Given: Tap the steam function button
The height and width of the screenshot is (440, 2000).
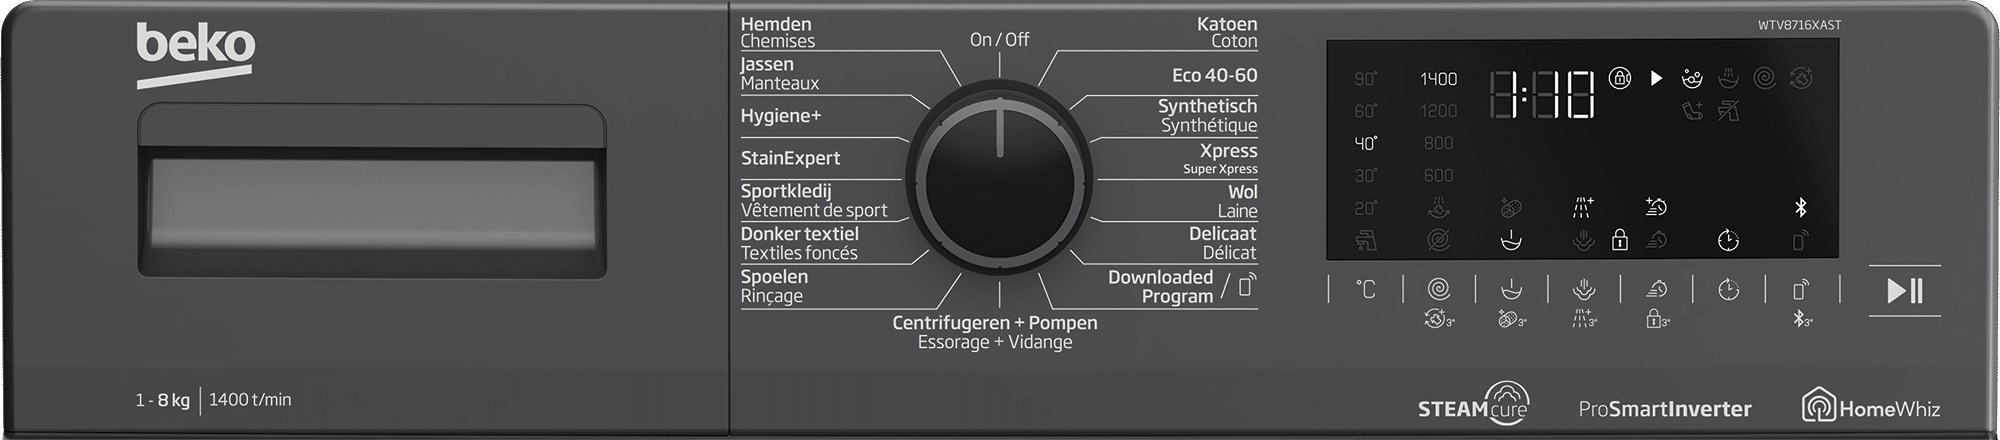Looking at the screenshot, I should [x=1583, y=290].
